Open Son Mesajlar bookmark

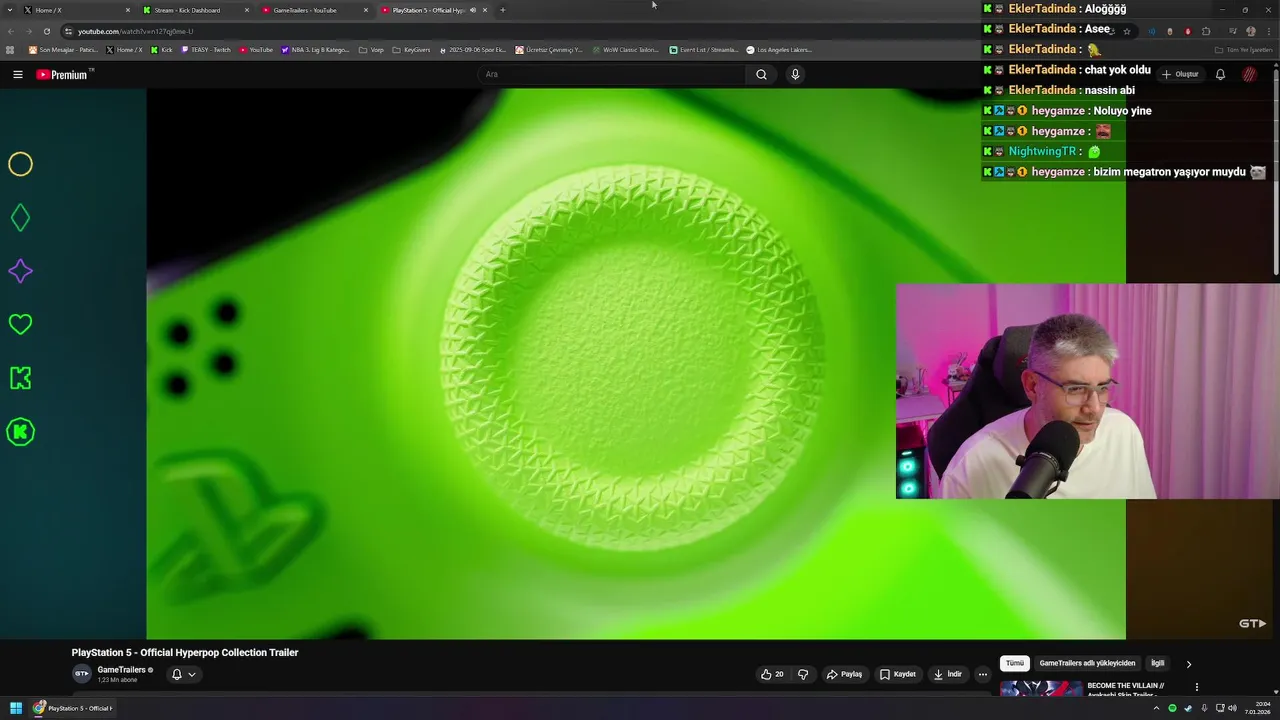63,50
